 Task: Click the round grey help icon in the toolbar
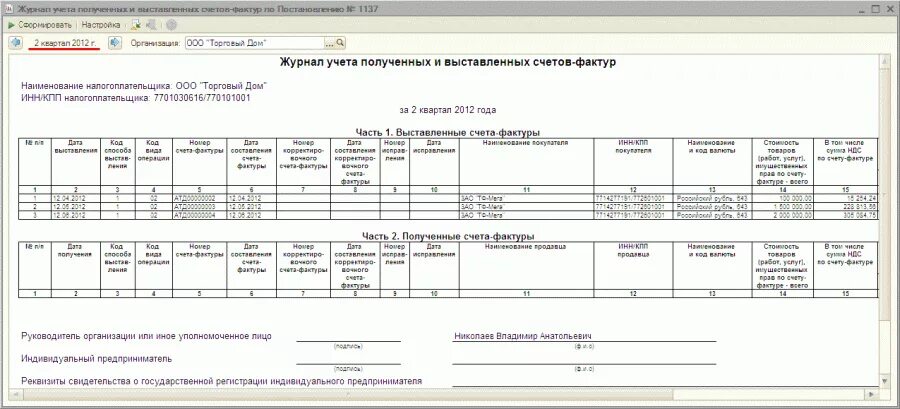pyautogui.click(x=171, y=25)
